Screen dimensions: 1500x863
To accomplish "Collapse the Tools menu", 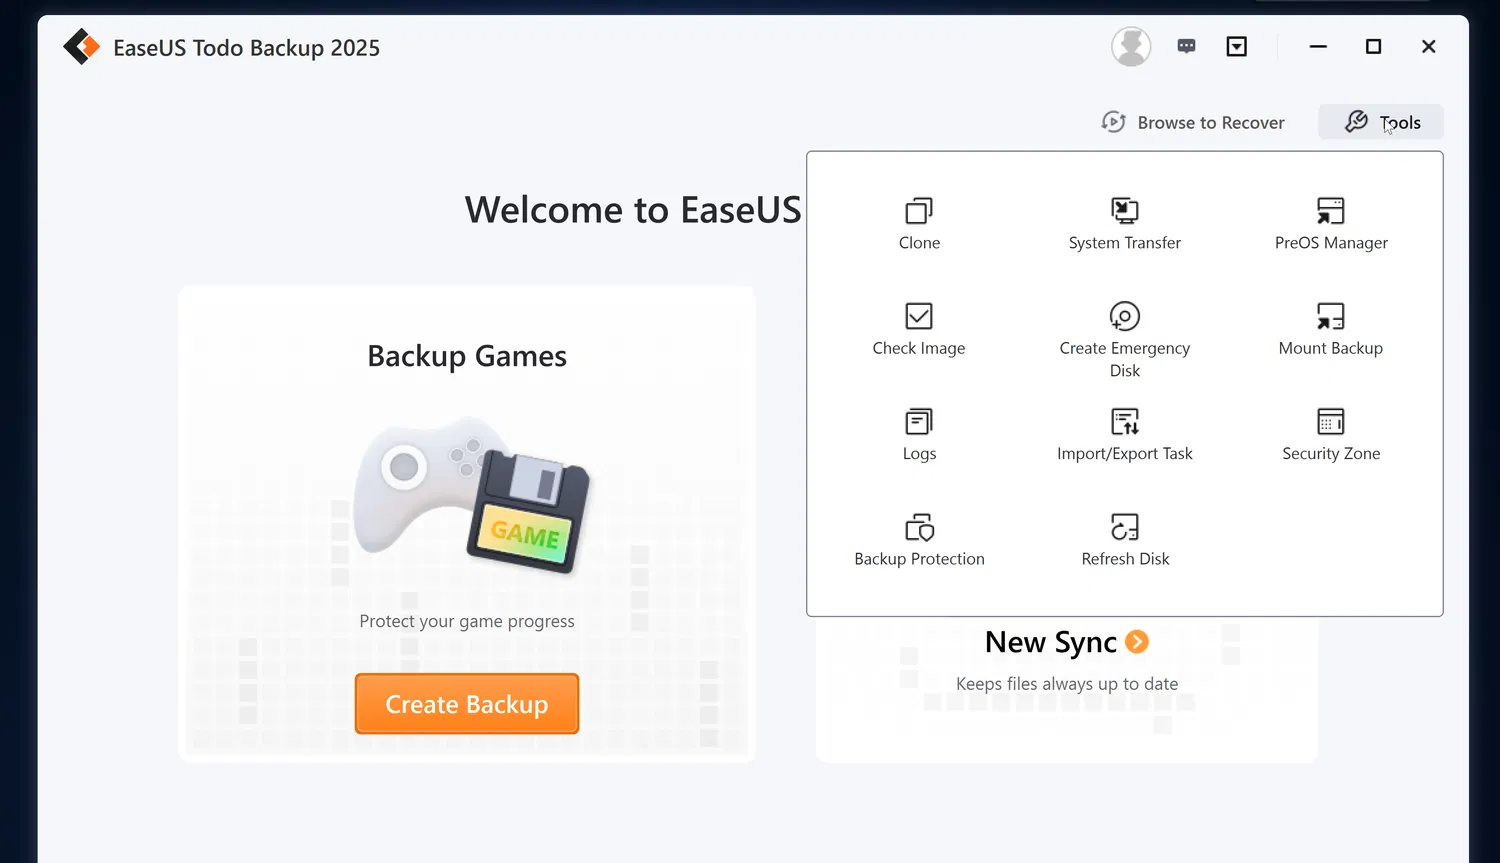I will coord(1381,122).
